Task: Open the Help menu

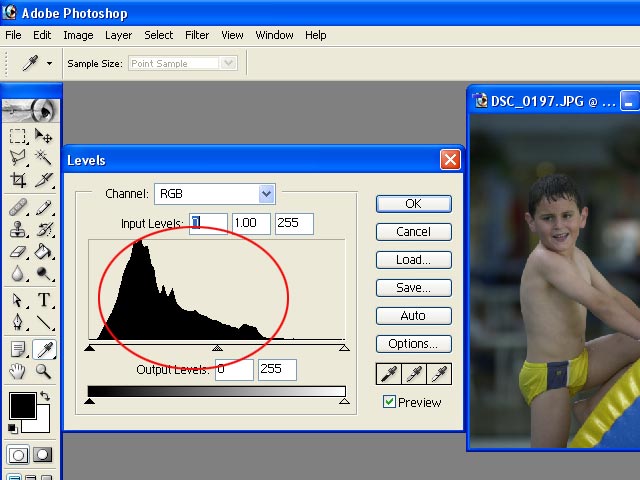Action: click(316, 35)
